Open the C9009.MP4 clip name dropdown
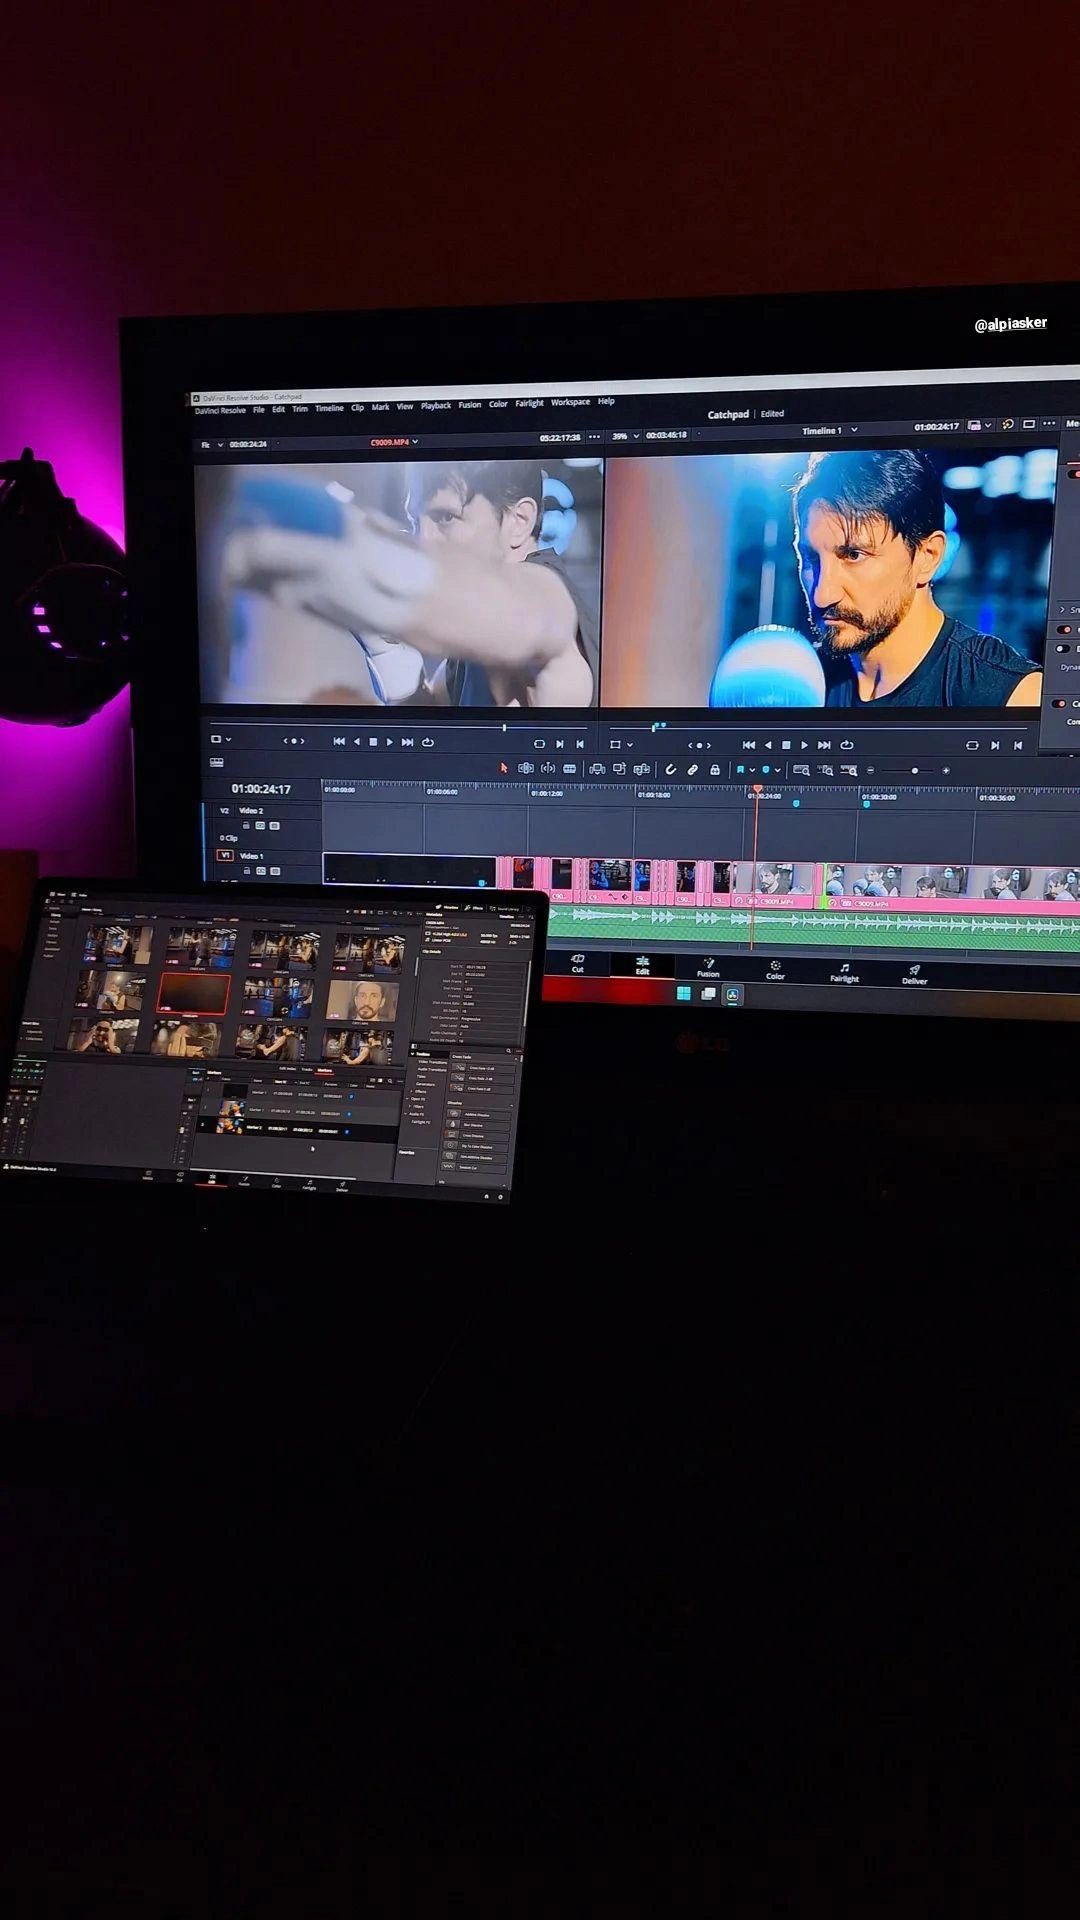Viewport: 1080px width, 1920px height. [394, 441]
